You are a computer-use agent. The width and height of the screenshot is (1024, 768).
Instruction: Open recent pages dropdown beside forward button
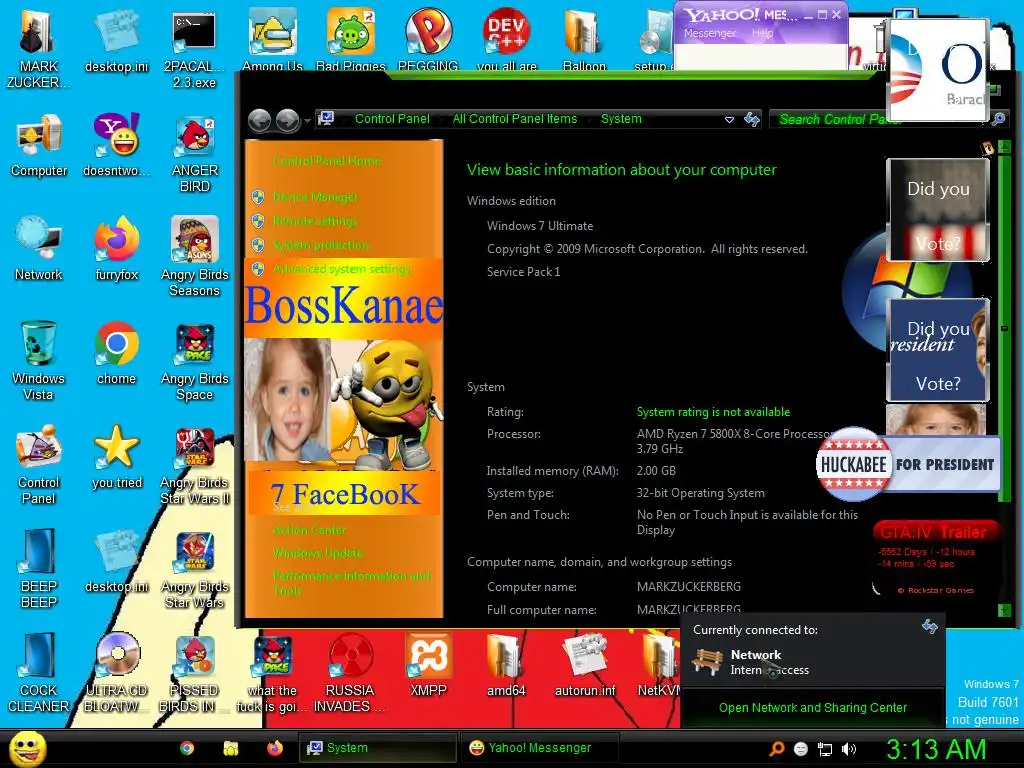[x=307, y=120]
